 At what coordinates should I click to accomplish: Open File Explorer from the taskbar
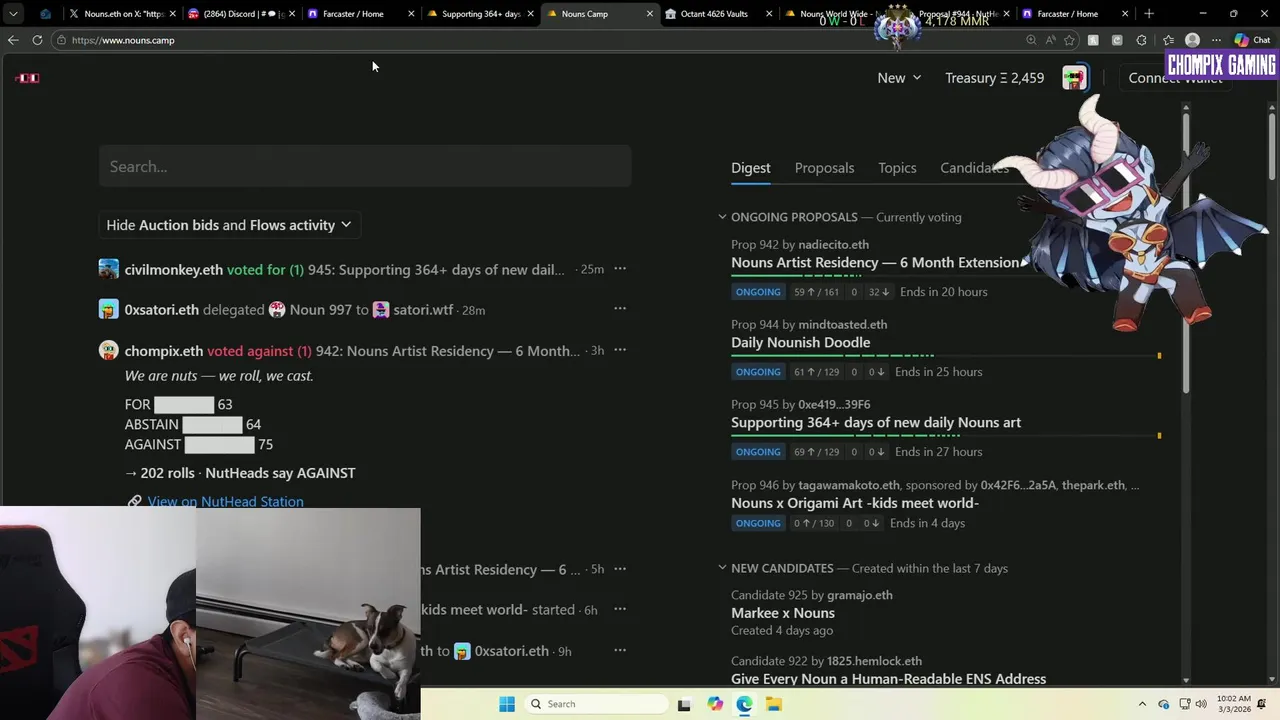coord(773,704)
